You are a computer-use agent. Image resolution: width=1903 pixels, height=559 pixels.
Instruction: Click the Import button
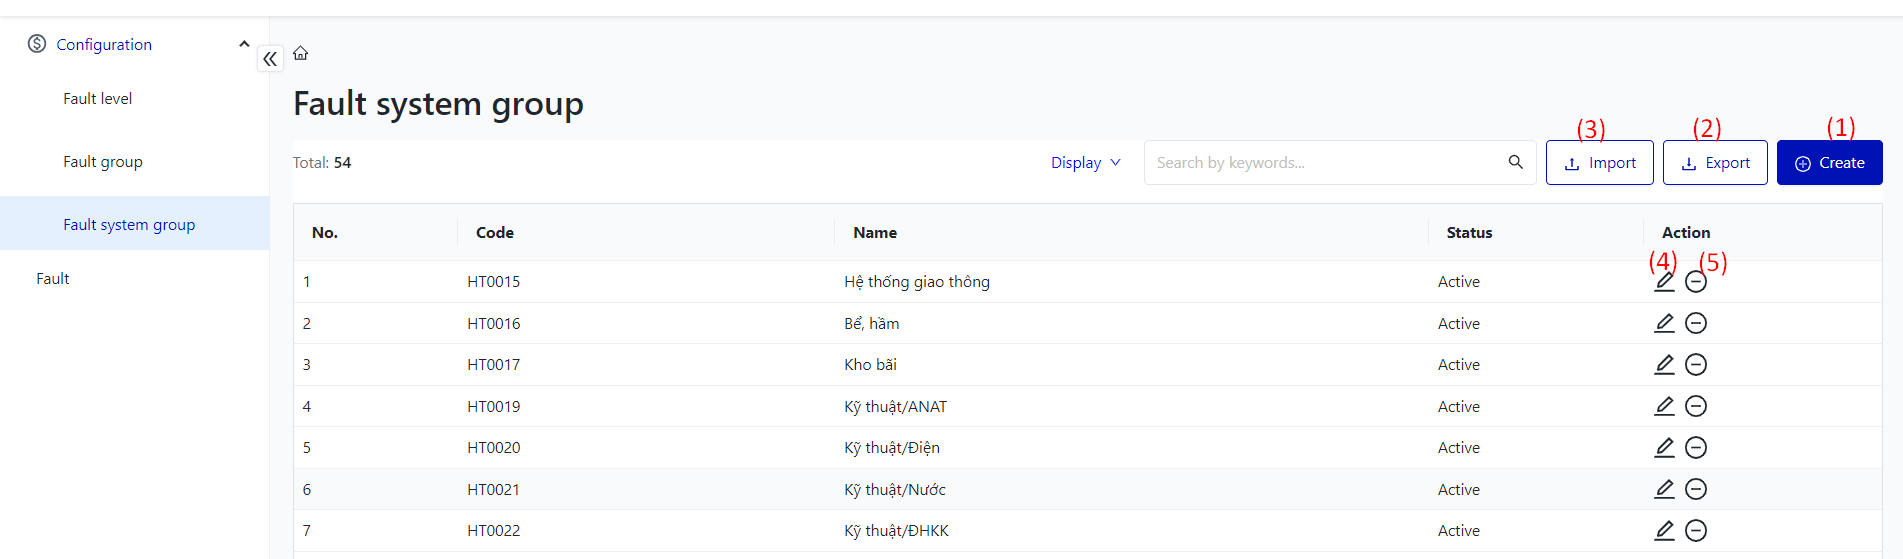tap(1599, 163)
